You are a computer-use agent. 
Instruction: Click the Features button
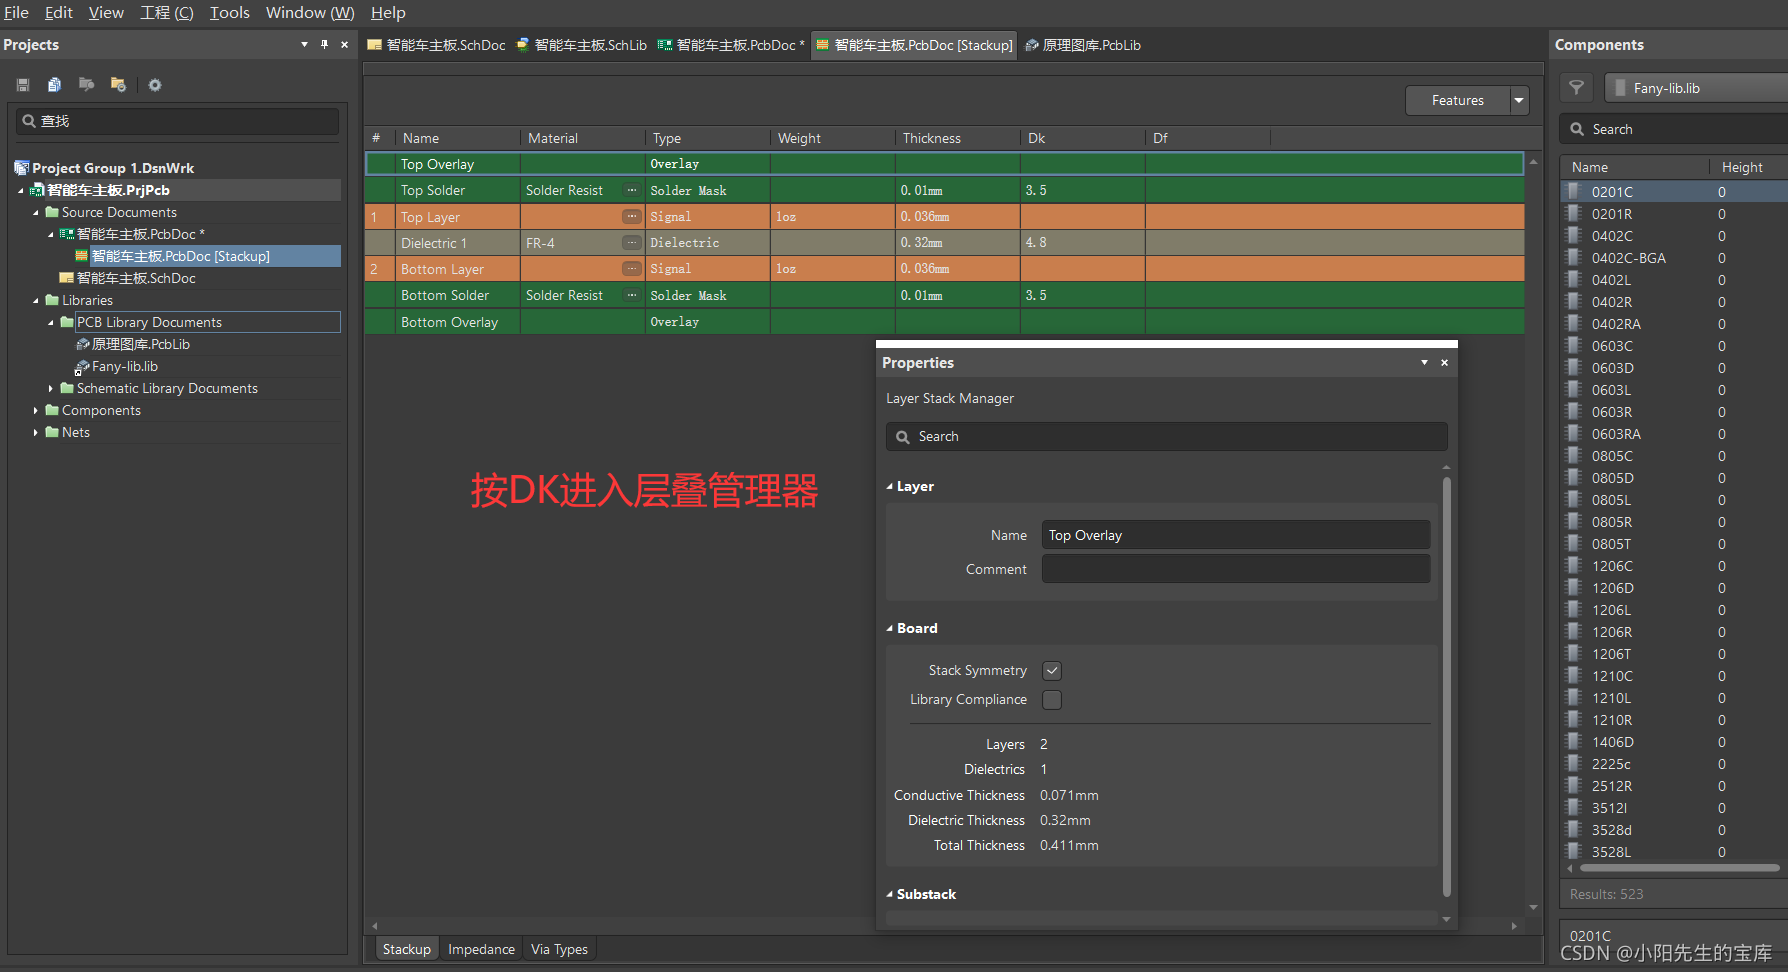click(1457, 100)
